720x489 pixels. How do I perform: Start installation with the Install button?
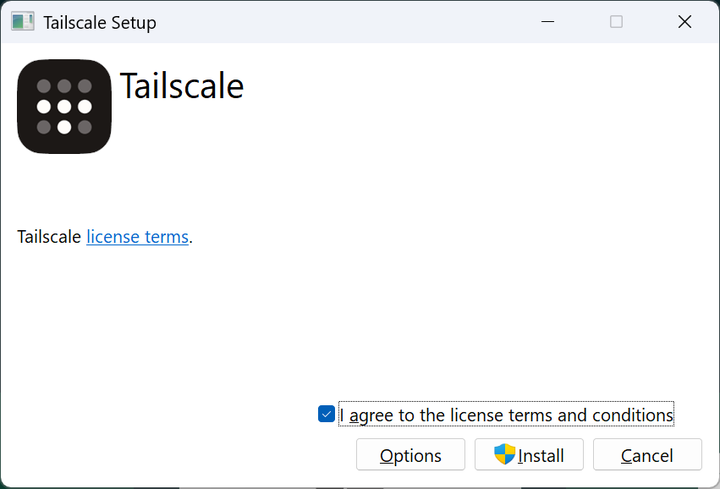tap(529, 455)
